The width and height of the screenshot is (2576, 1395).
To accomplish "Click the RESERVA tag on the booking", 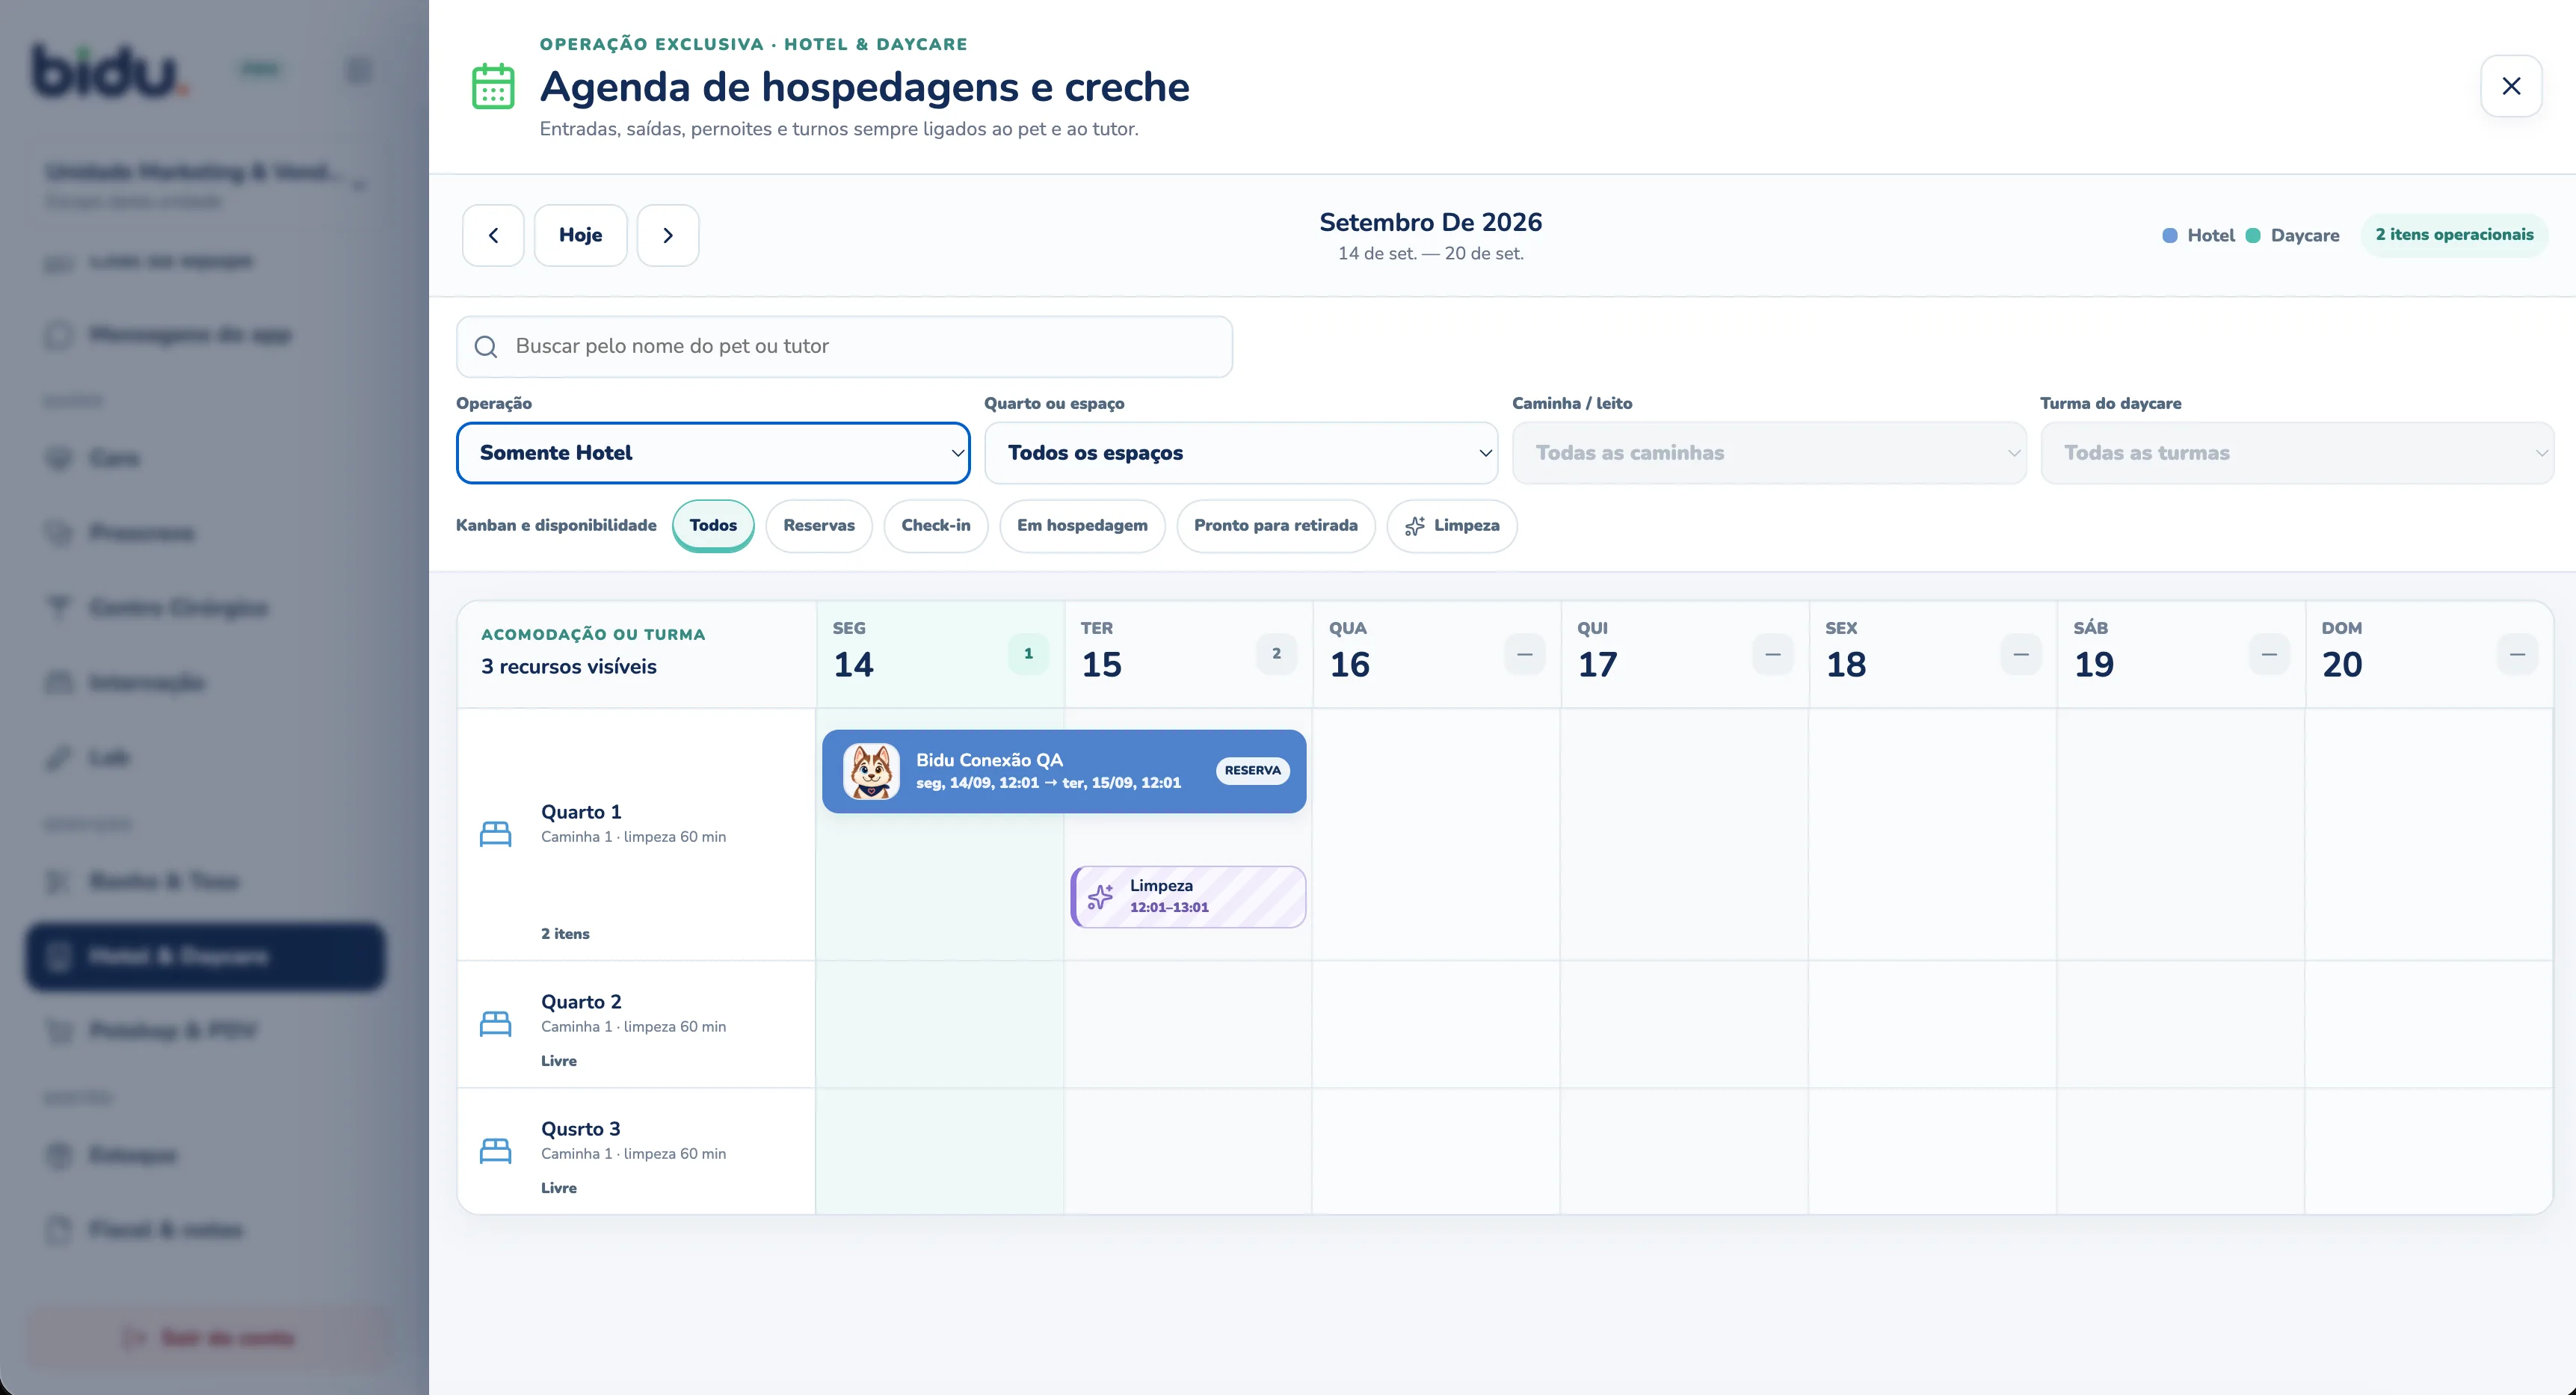I will pyautogui.click(x=1253, y=771).
